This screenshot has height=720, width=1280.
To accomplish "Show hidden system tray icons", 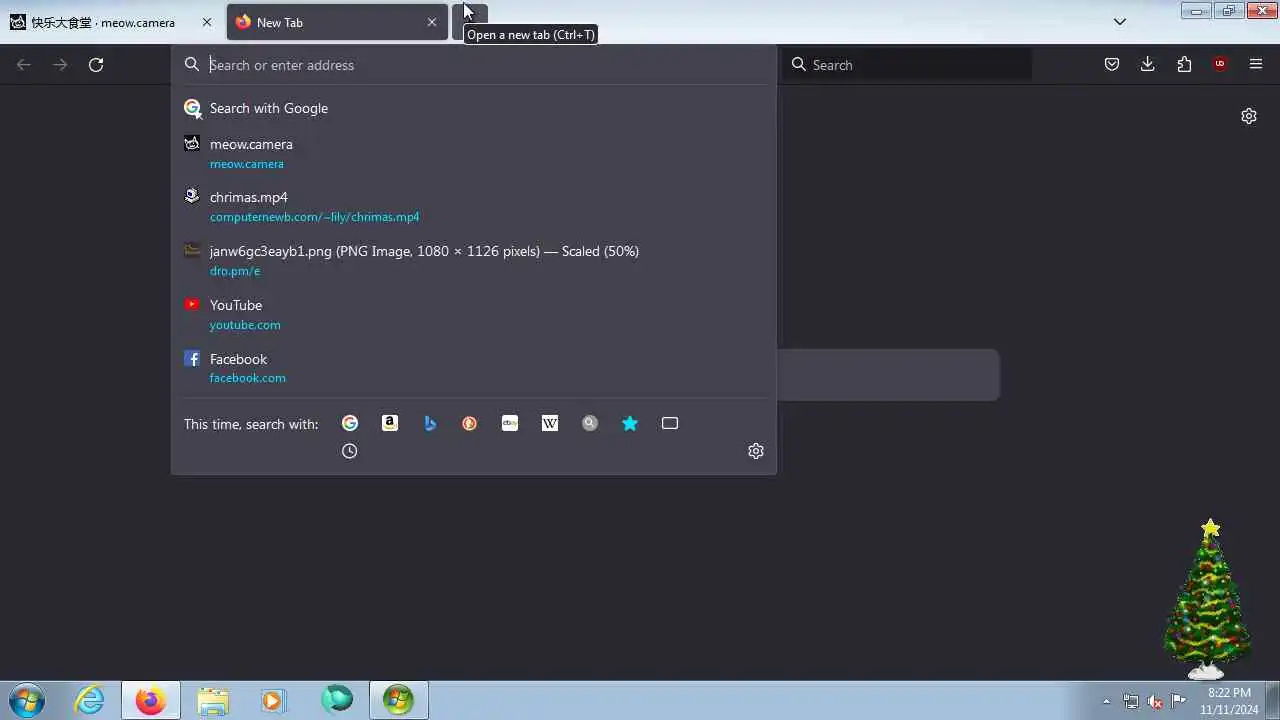I will click(x=1106, y=701).
